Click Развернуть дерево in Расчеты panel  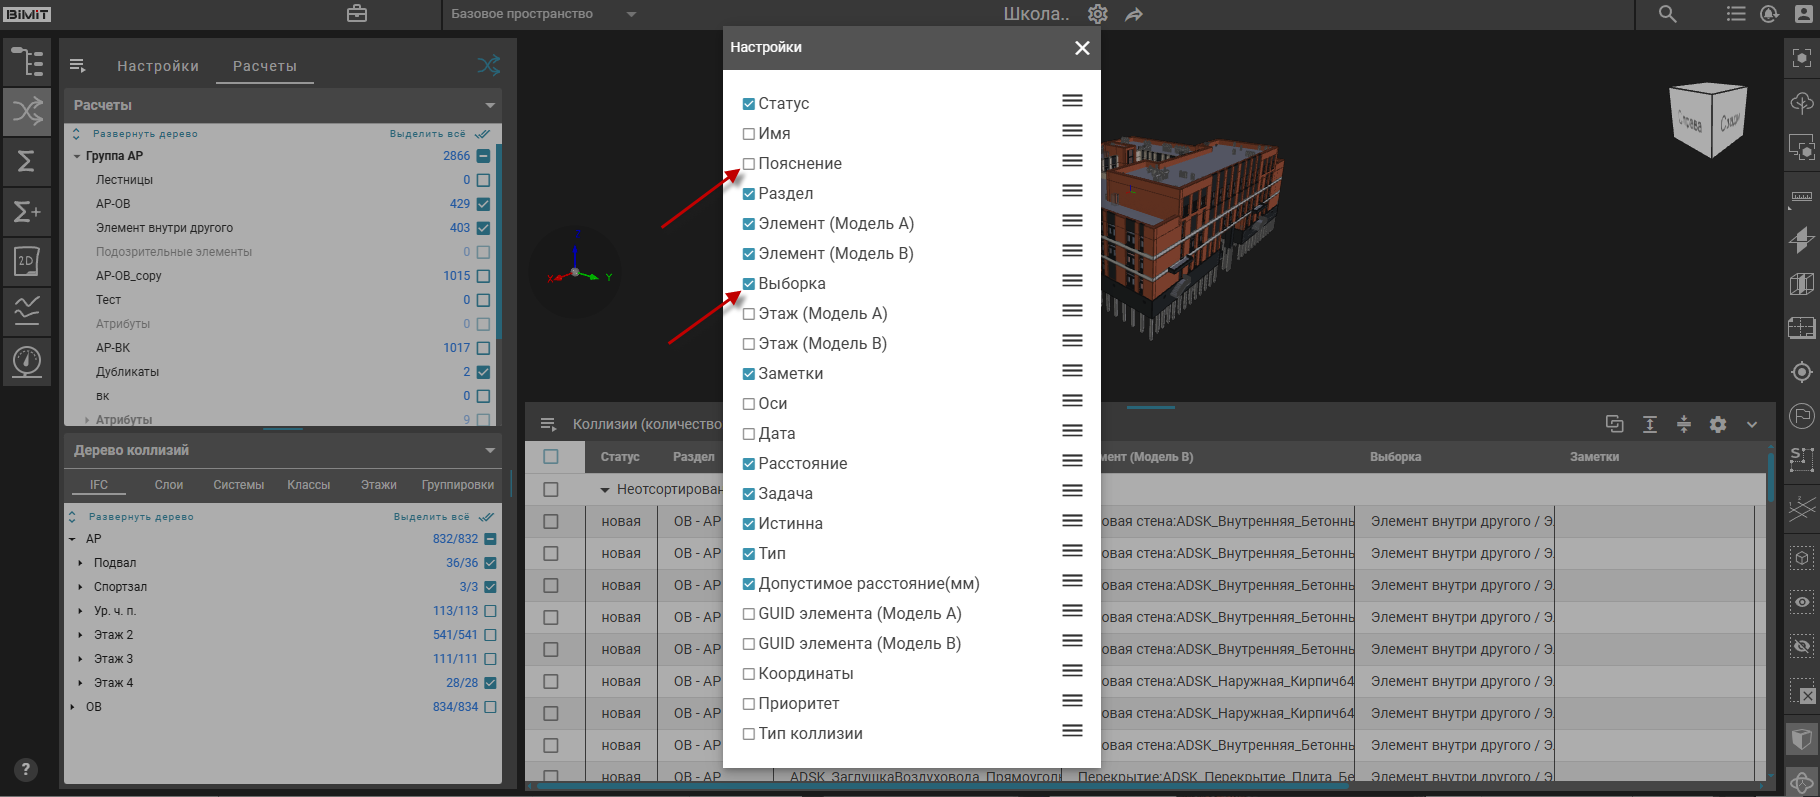144,134
